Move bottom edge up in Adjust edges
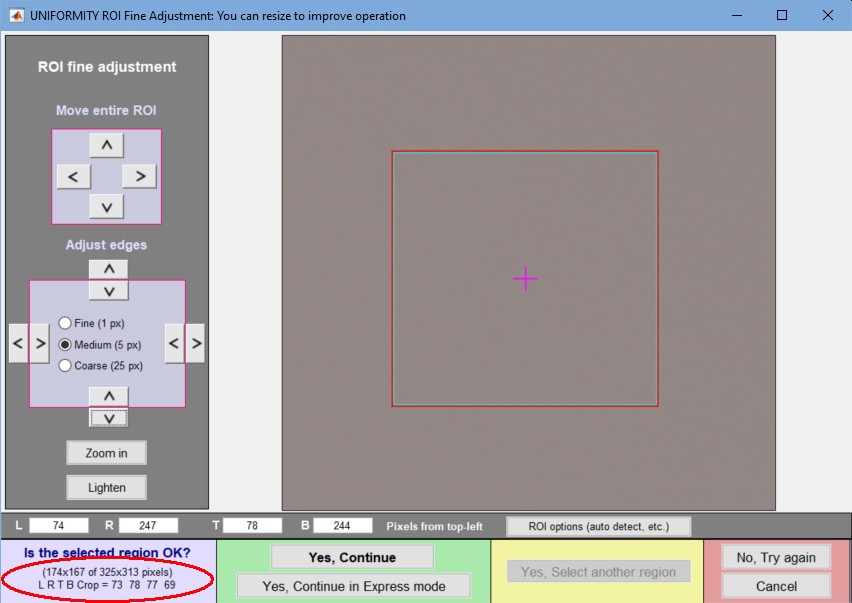Image resolution: width=852 pixels, height=603 pixels. point(109,396)
